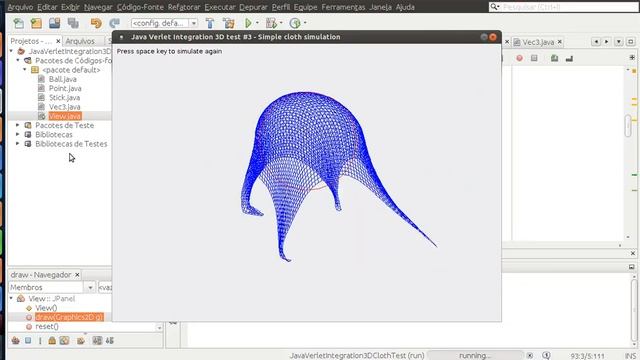This screenshot has width=640, height=360.
Task: Collapse the View :: JPanel navigator node
Action: pyautogui.click(x=11, y=298)
